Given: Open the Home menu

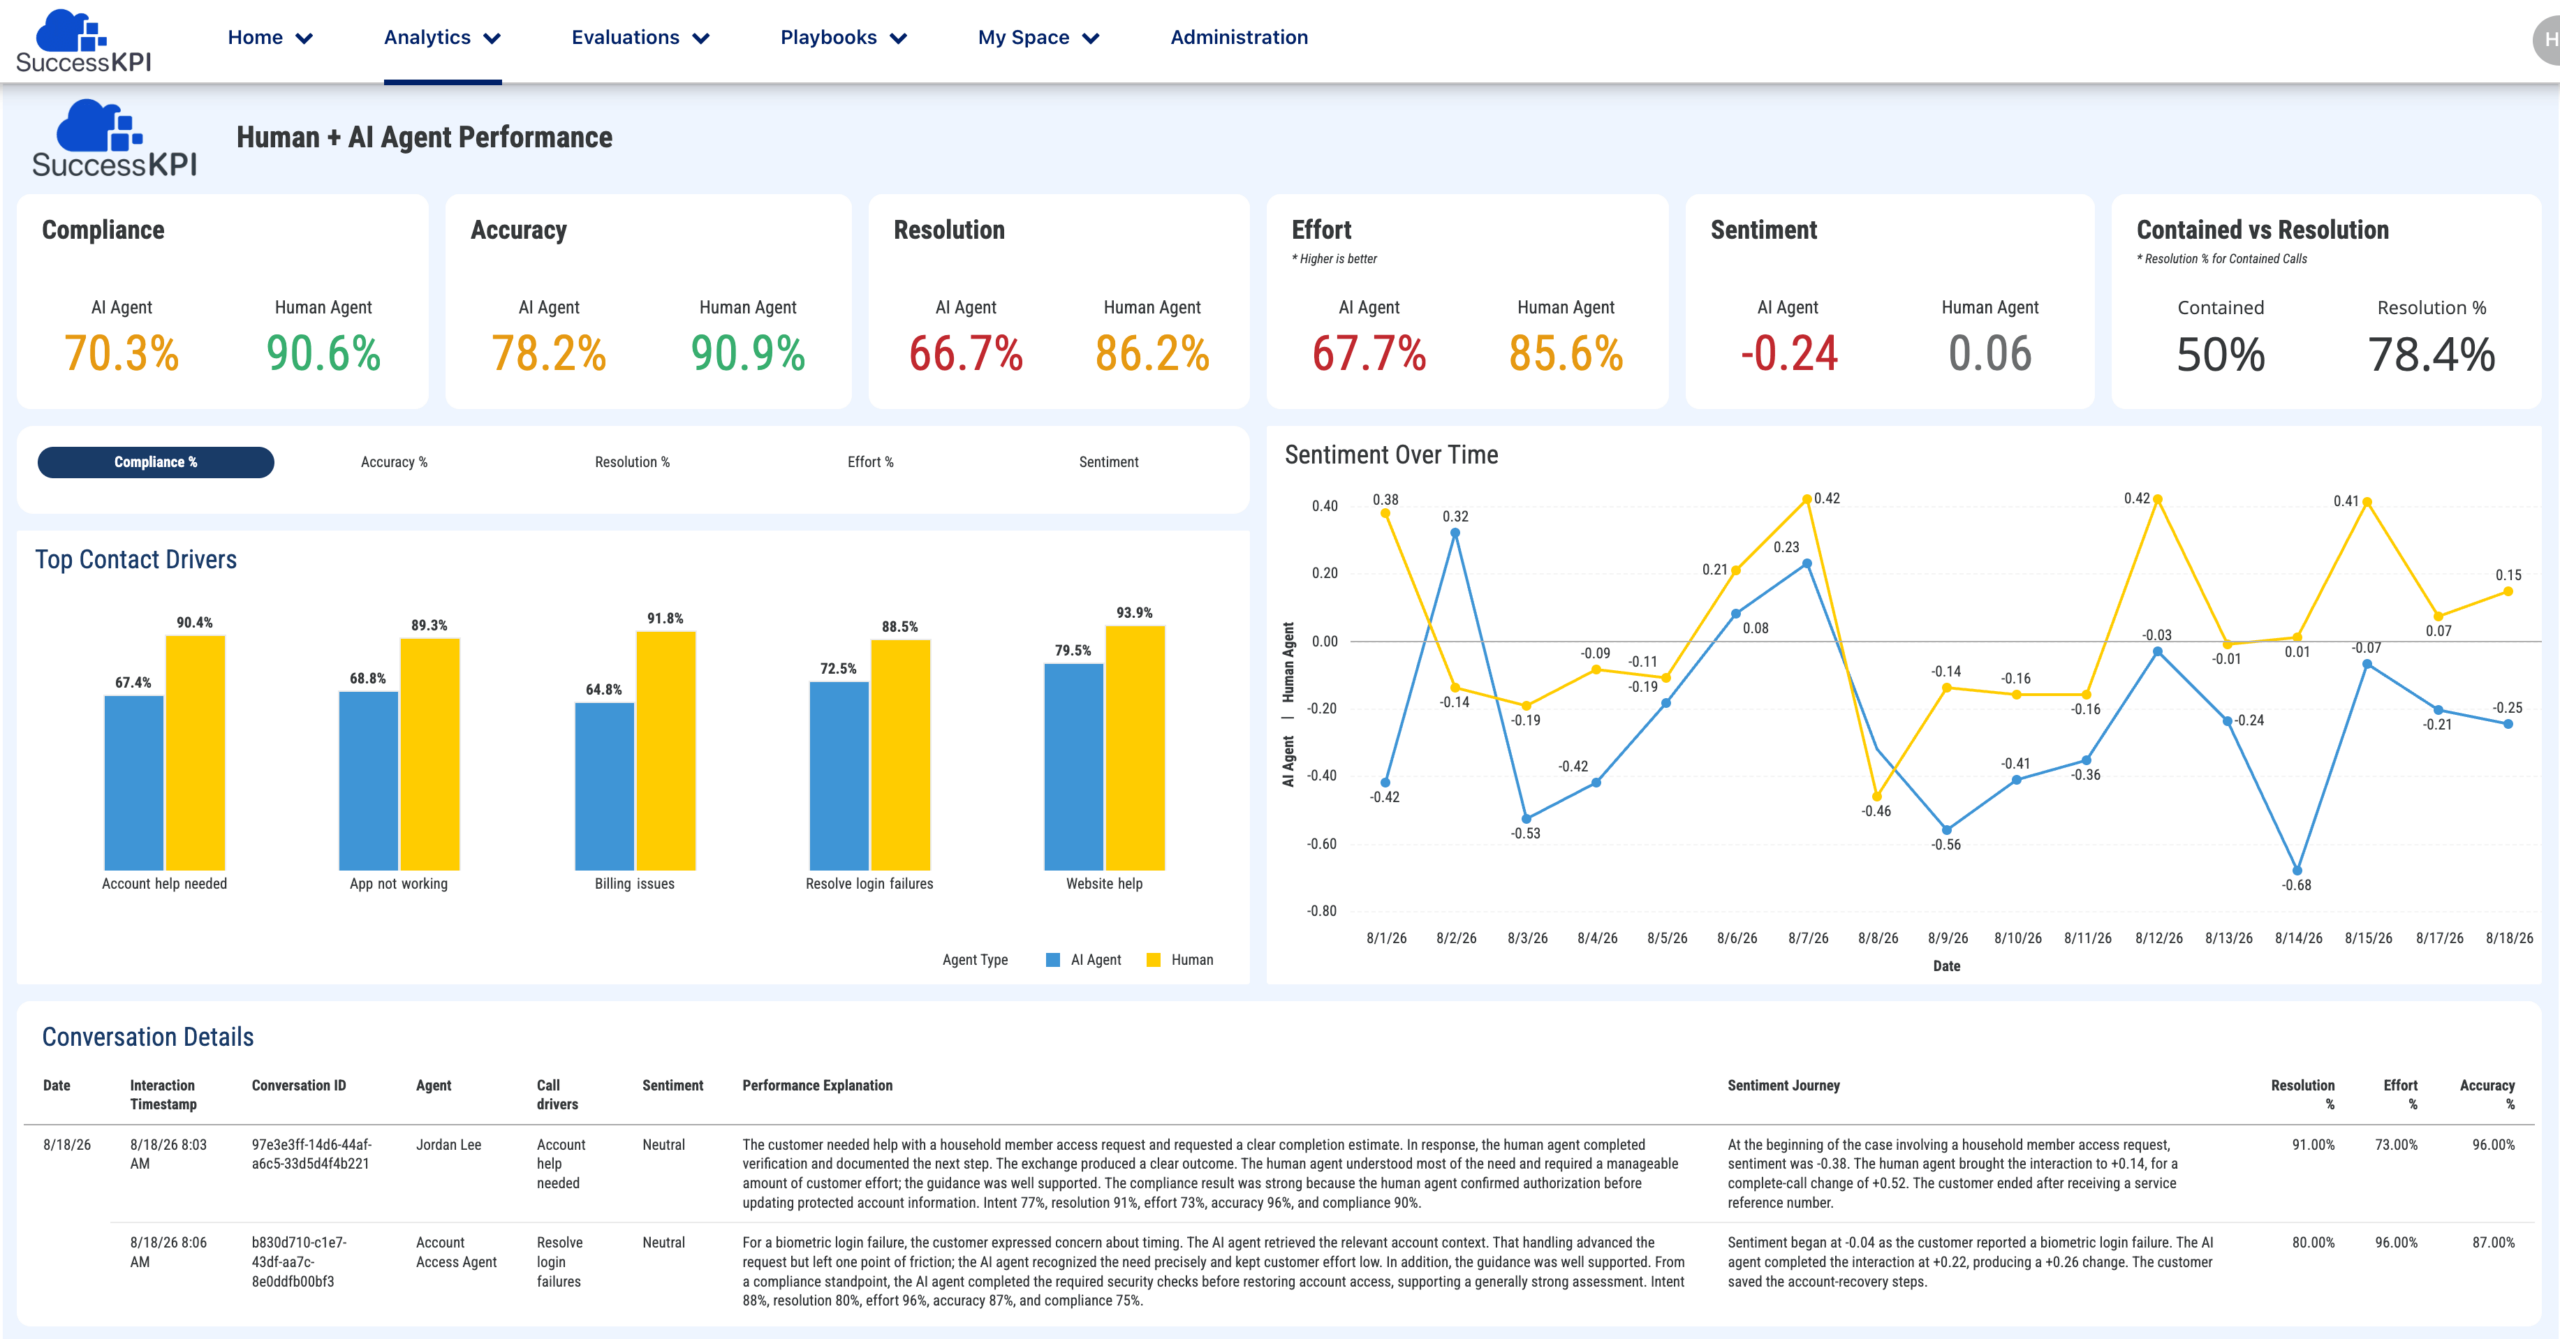Looking at the screenshot, I should (x=255, y=37).
